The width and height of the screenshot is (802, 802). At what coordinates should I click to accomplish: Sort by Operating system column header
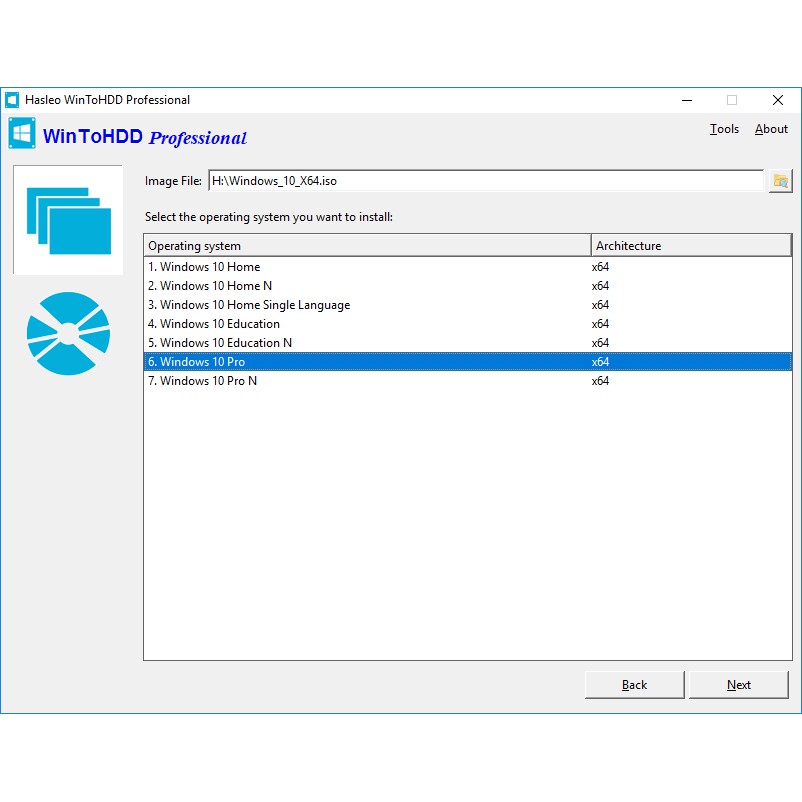click(367, 246)
